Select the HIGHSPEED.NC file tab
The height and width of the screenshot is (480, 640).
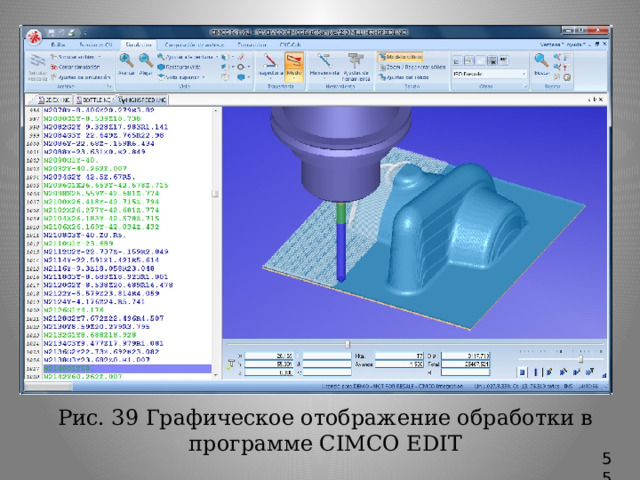coord(142,100)
